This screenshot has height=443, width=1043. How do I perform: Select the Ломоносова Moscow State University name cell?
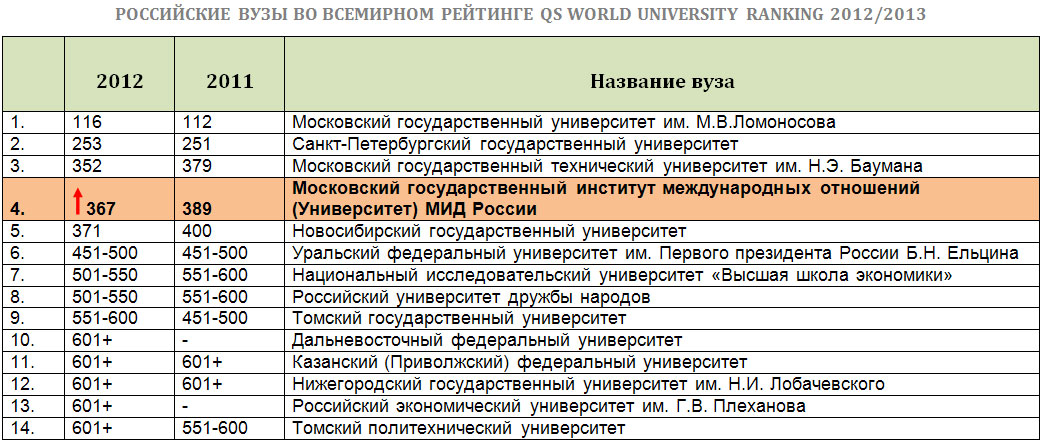click(x=563, y=122)
